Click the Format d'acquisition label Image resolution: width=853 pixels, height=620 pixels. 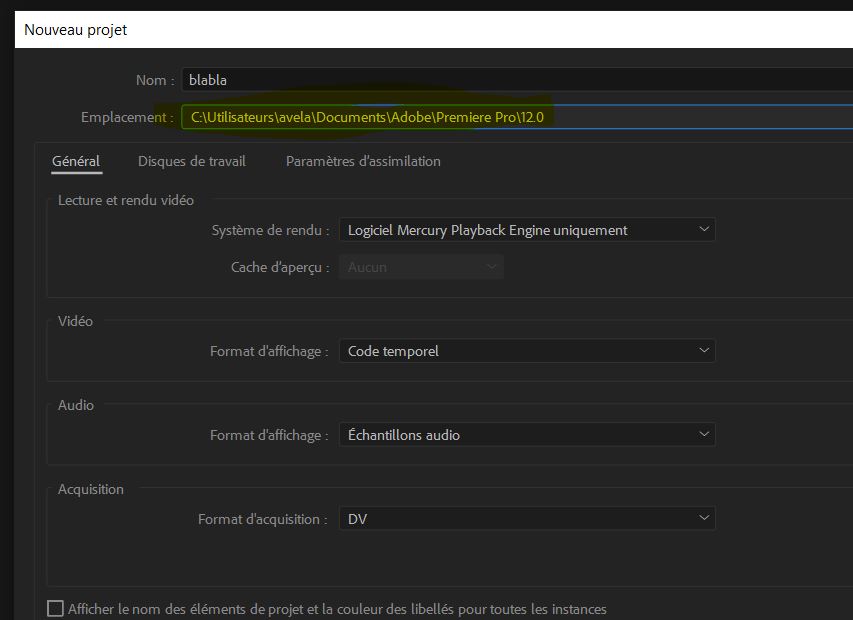coord(263,519)
